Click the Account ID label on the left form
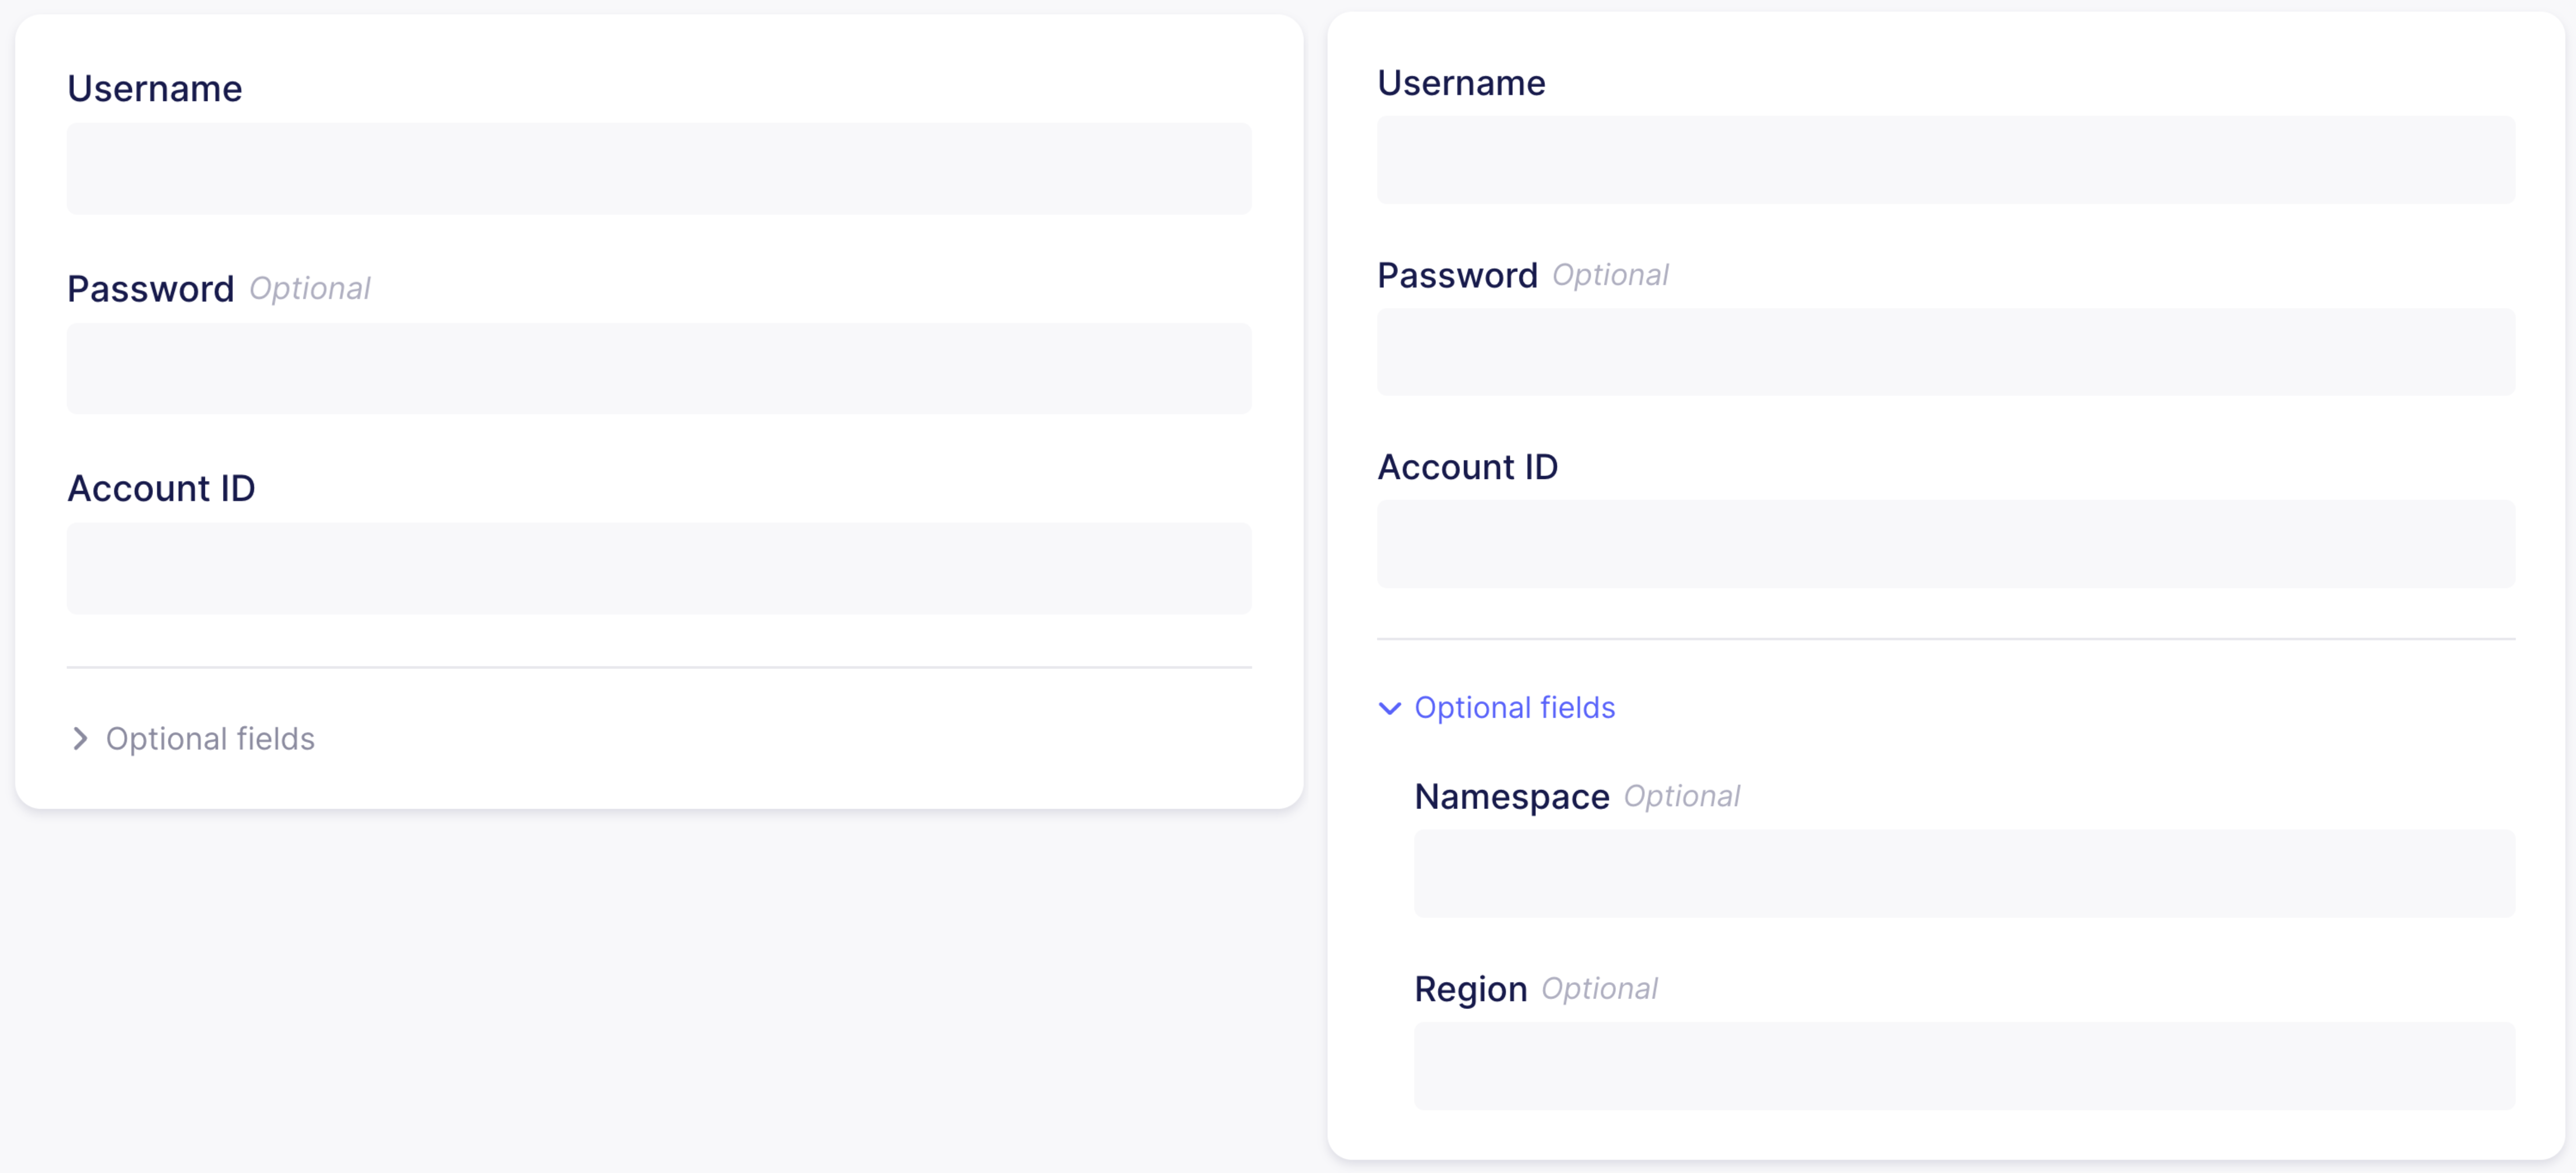 161,489
